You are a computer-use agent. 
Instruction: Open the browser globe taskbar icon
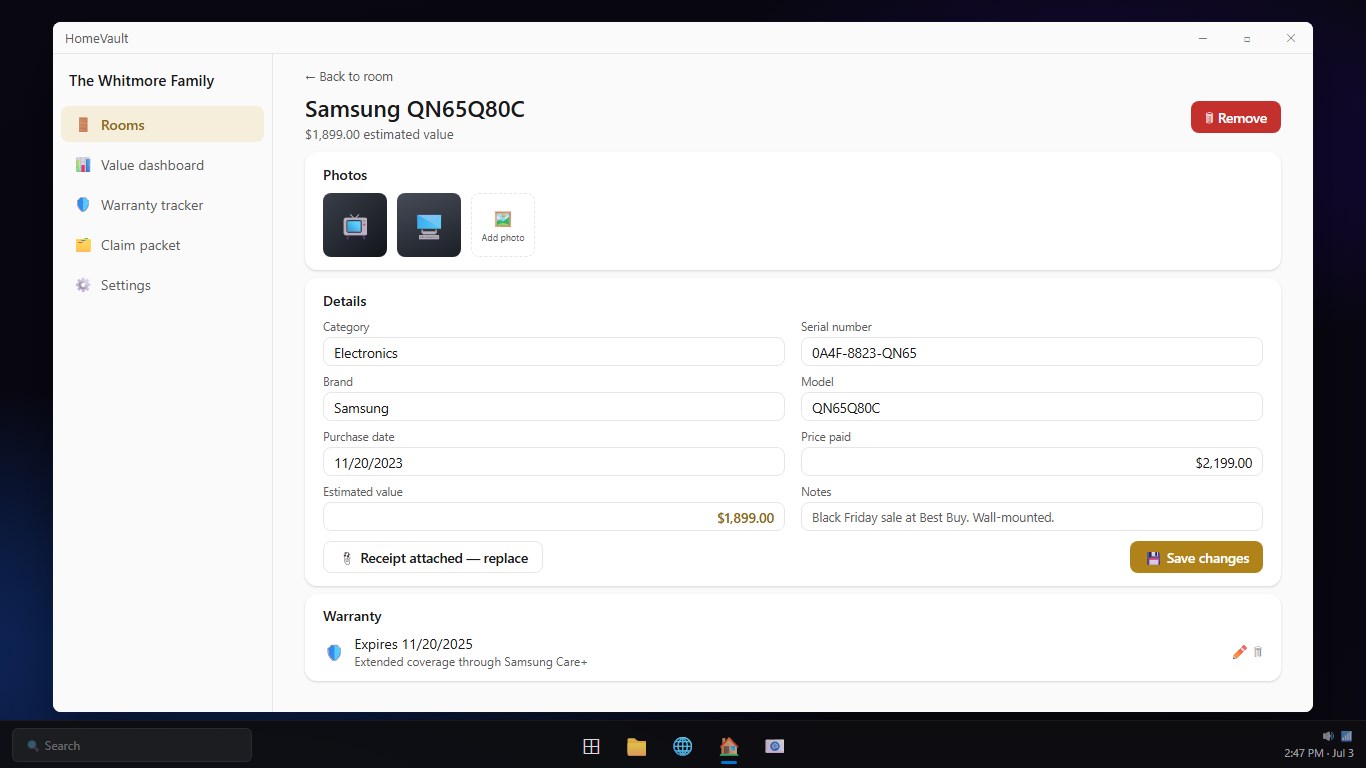tap(683, 746)
